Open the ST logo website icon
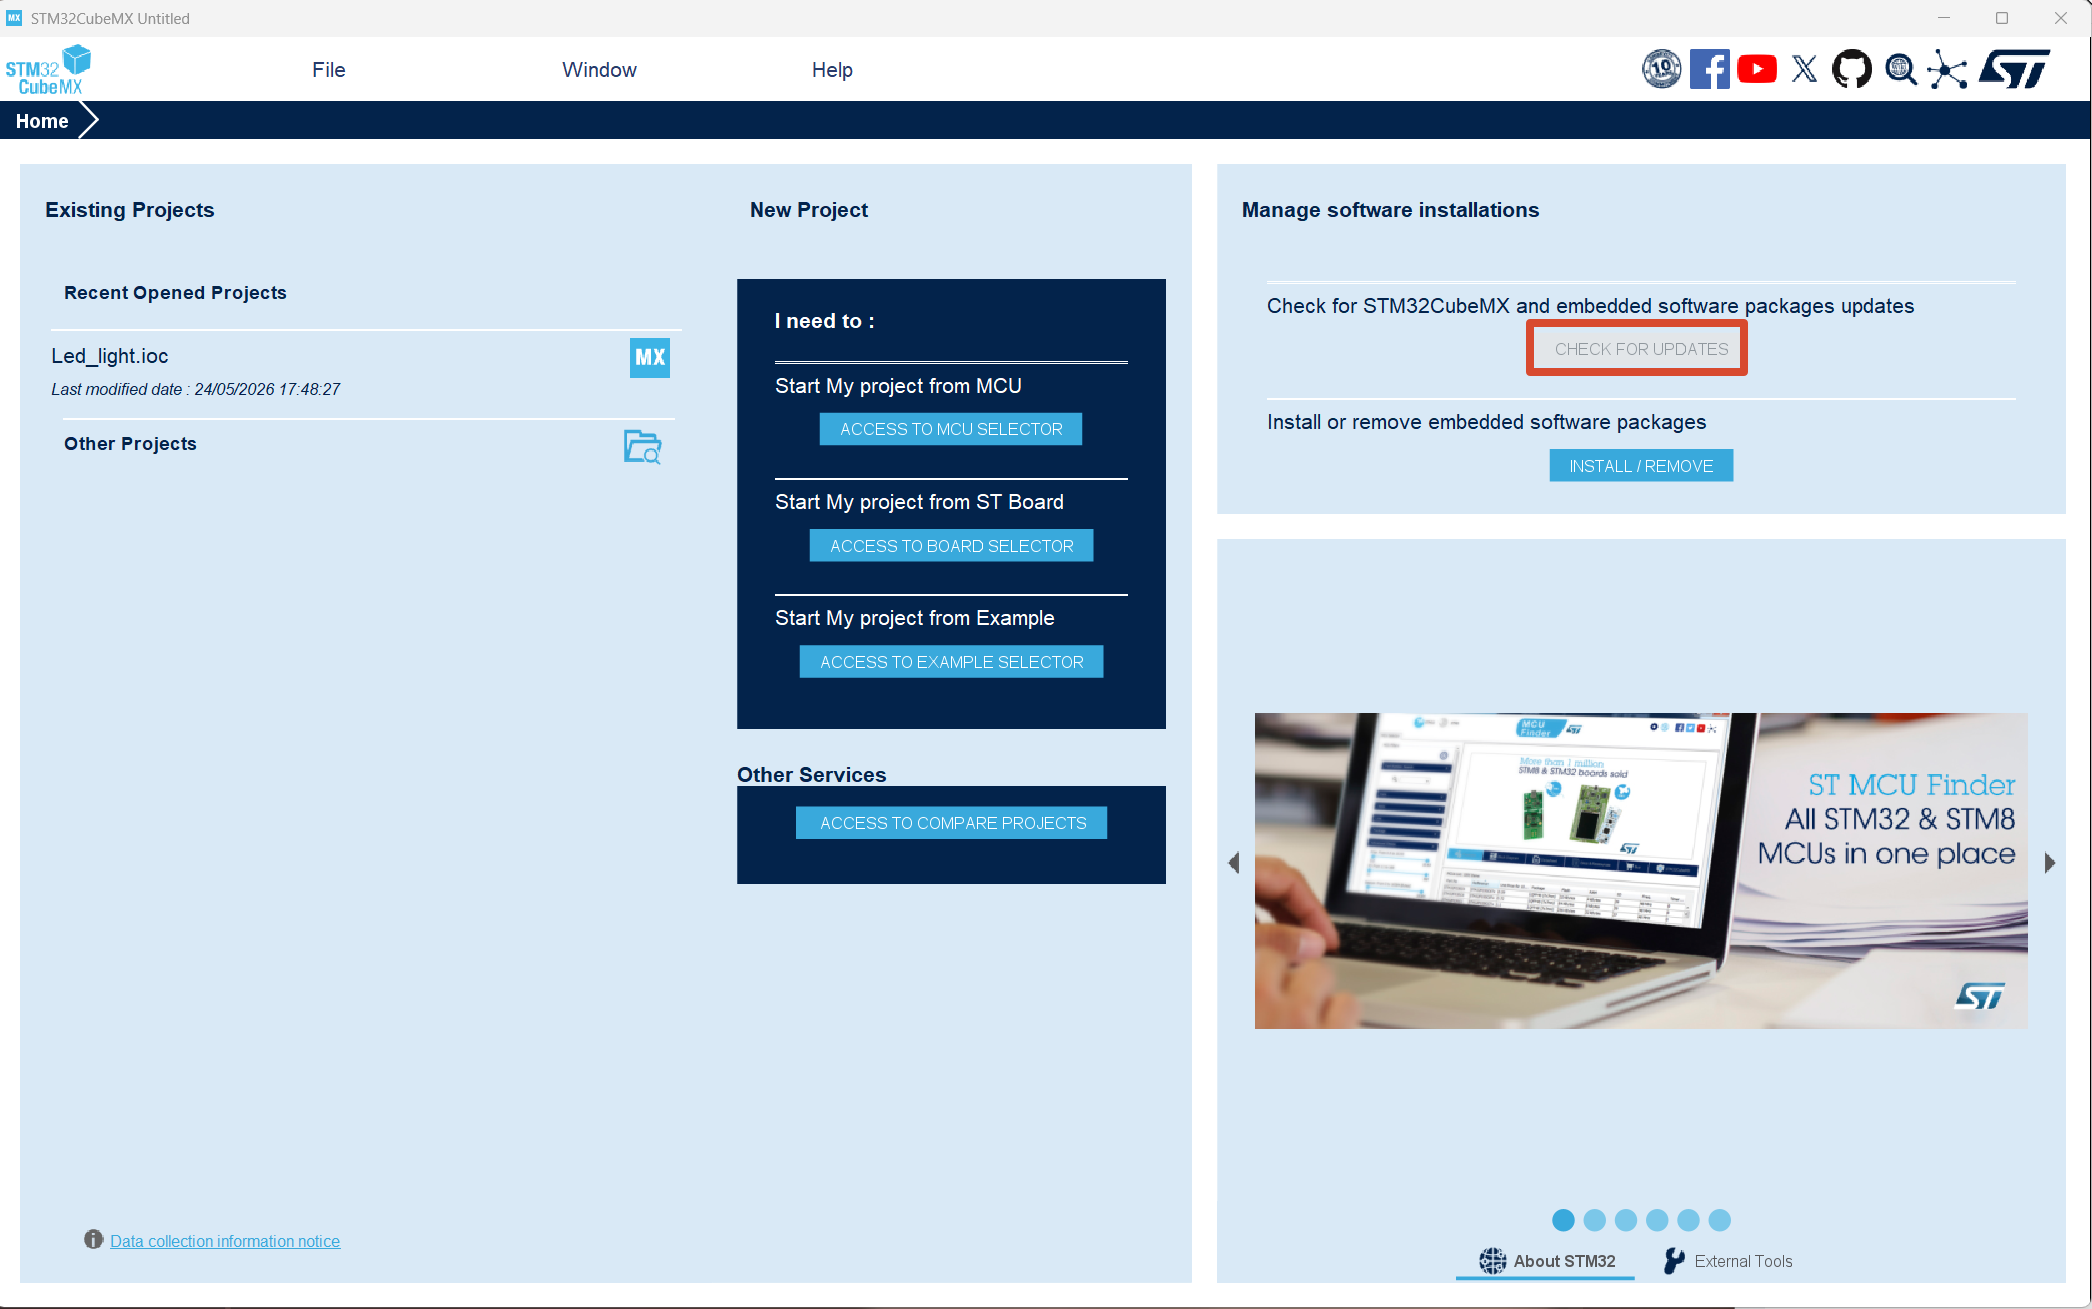Viewport: 2092px width, 1309px height. [x=2014, y=69]
